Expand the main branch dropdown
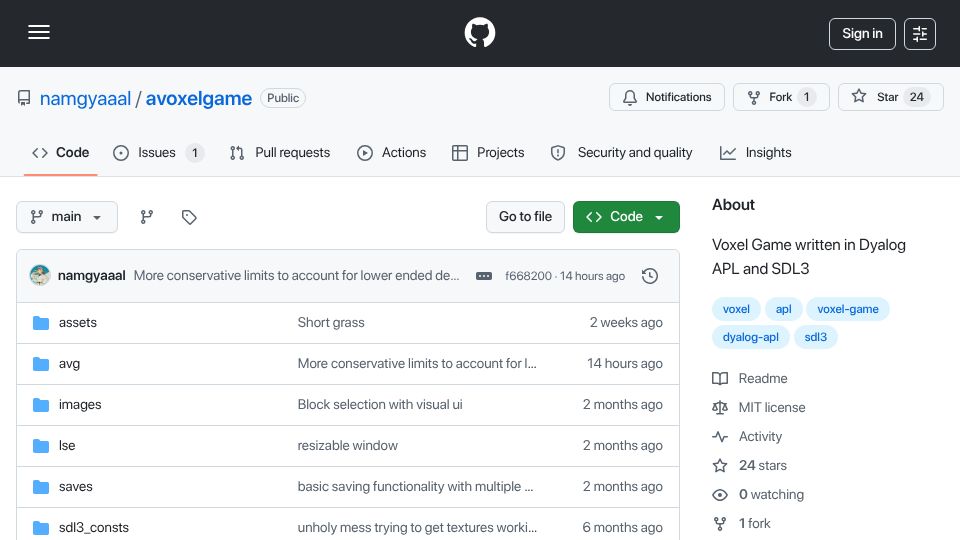The image size is (960, 540). tap(67, 217)
